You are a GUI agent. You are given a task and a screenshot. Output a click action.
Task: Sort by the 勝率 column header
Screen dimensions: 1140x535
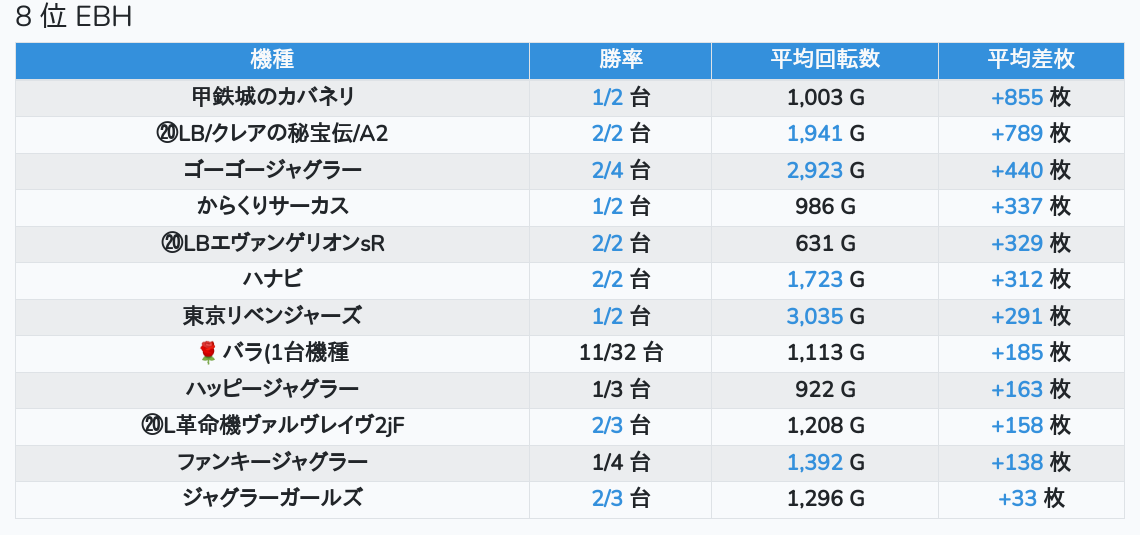[x=620, y=59]
